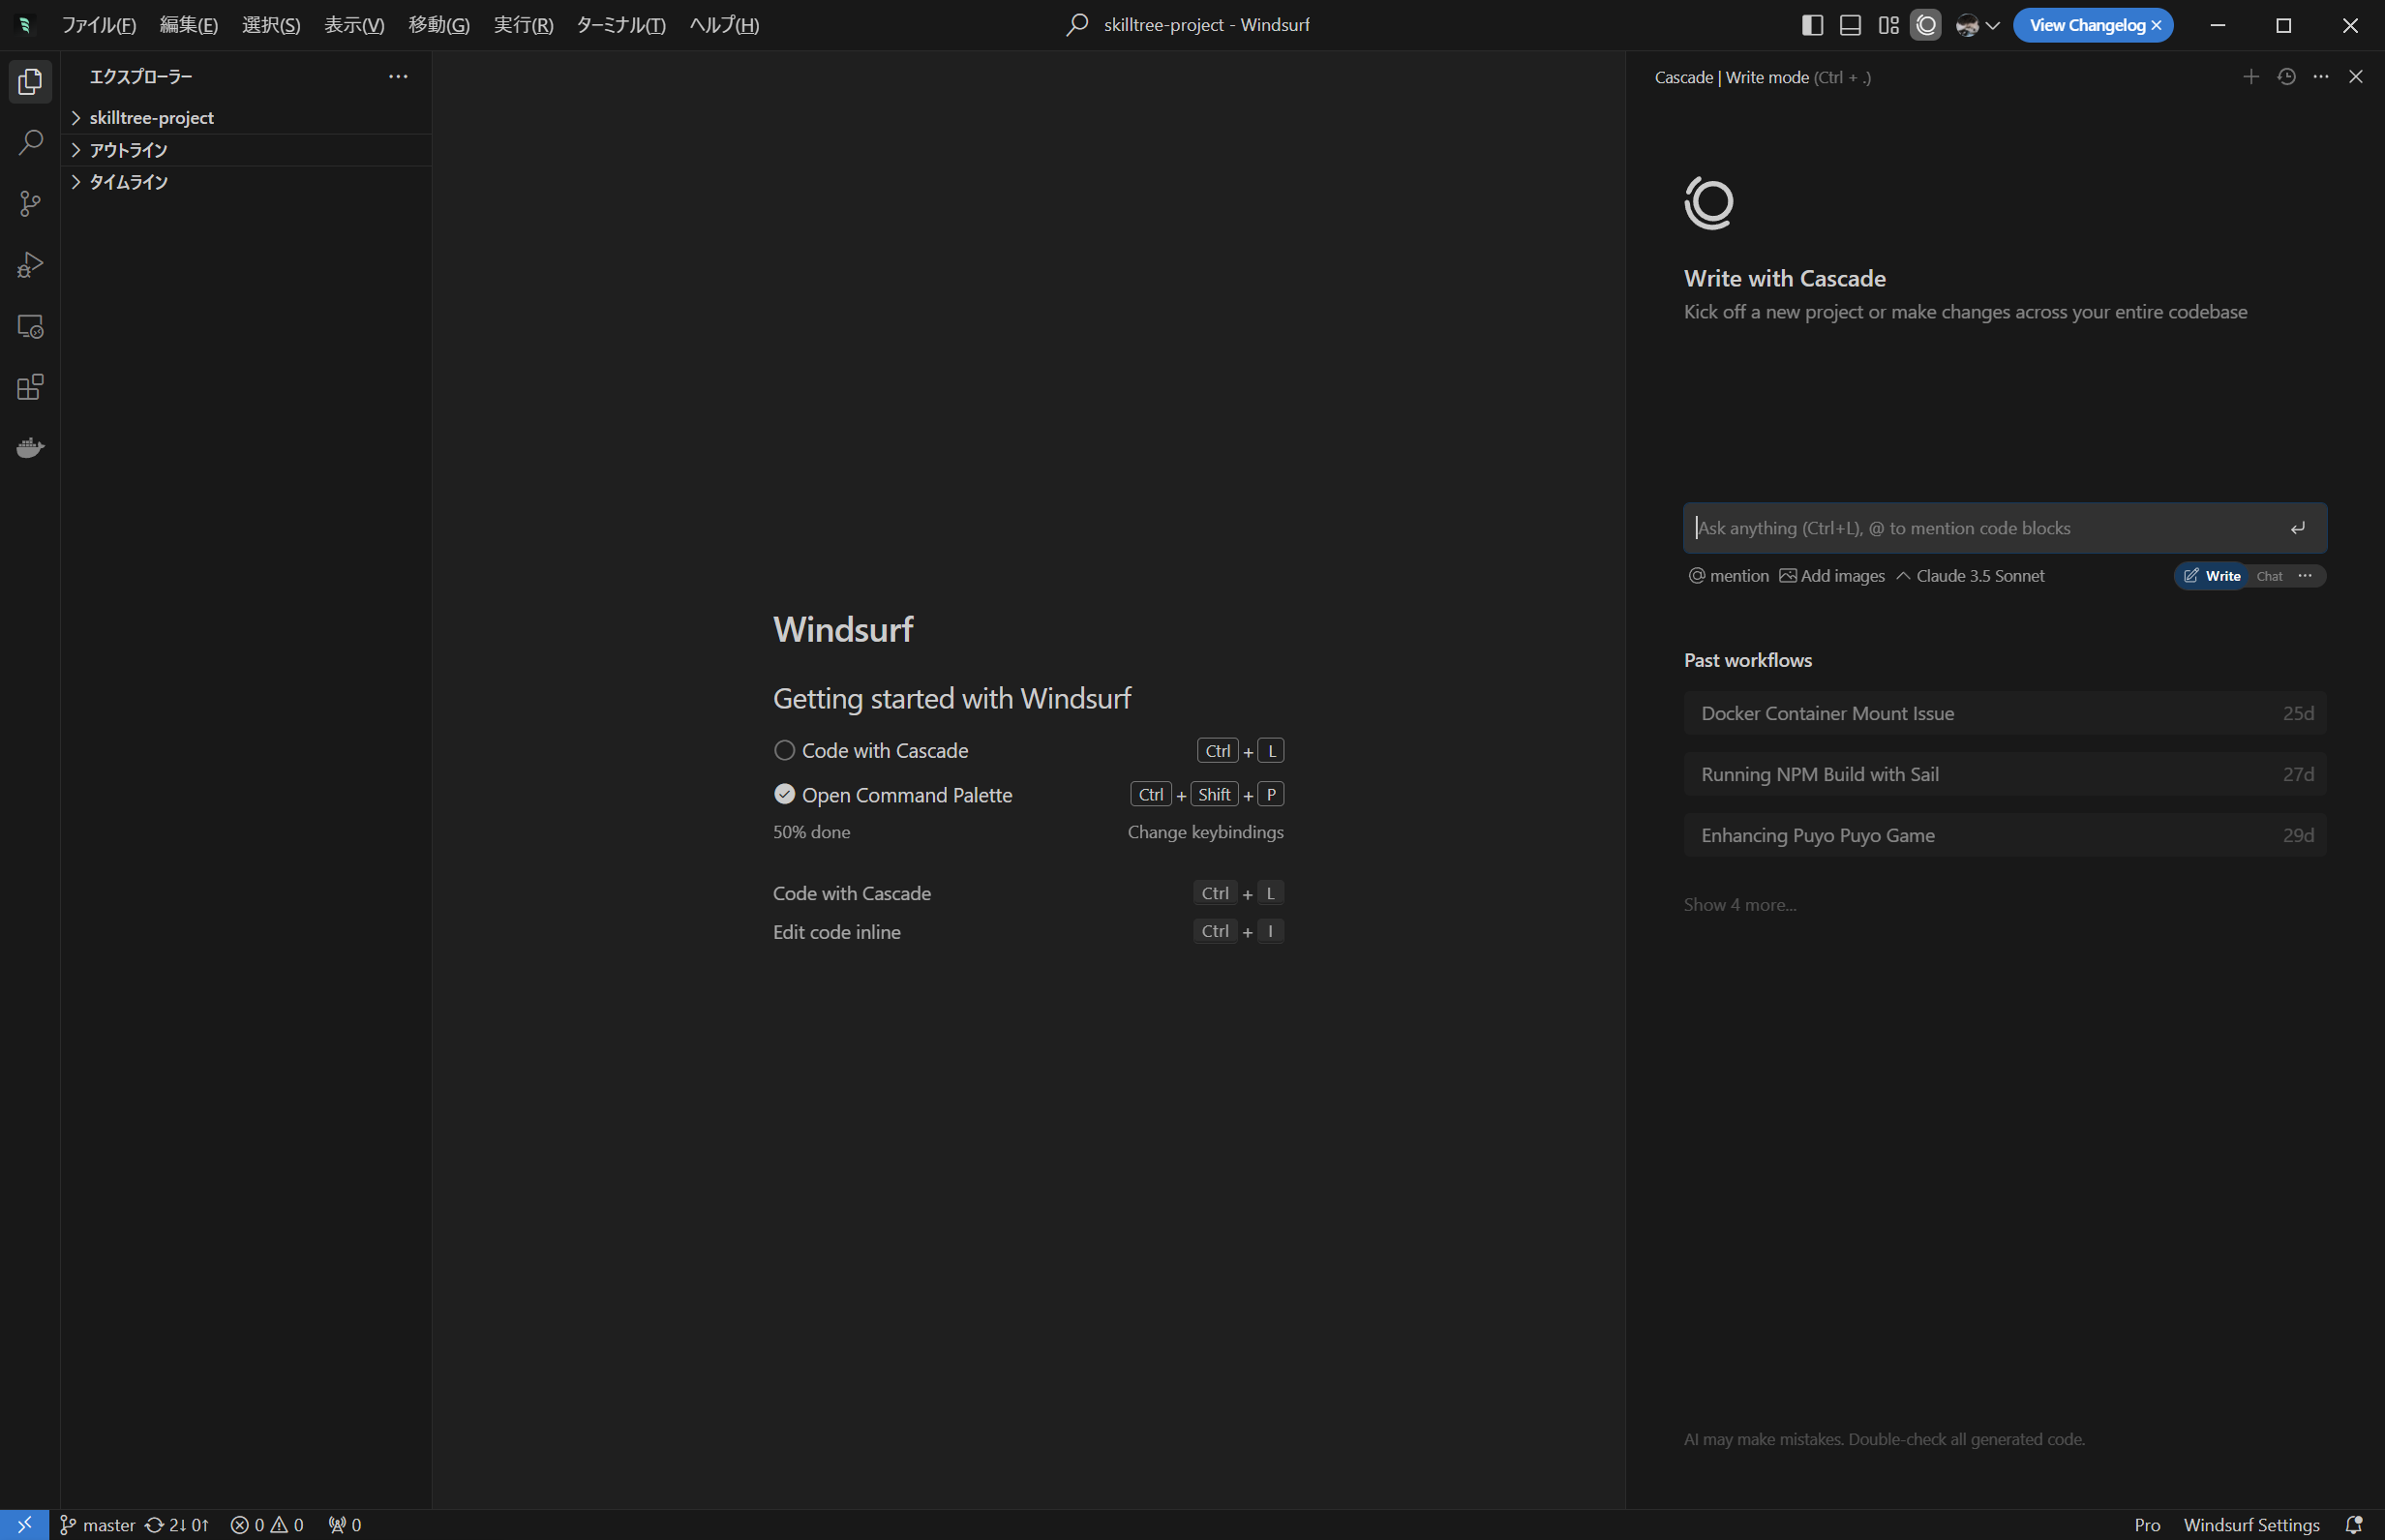This screenshot has height=1540, width=2385.
Task: Open Running NPM Build with Sail workflow
Action: pyautogui.click(x=2005, y=774)
